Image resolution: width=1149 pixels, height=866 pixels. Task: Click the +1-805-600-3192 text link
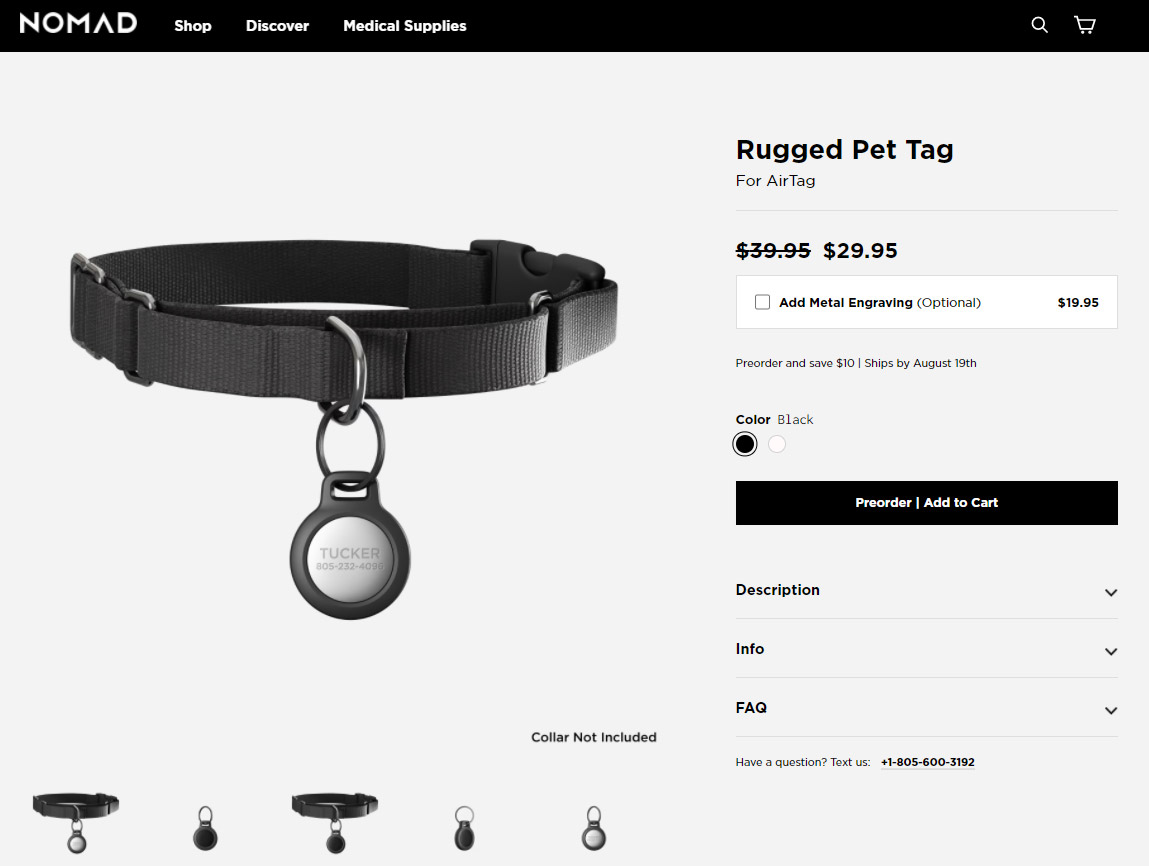928,762
